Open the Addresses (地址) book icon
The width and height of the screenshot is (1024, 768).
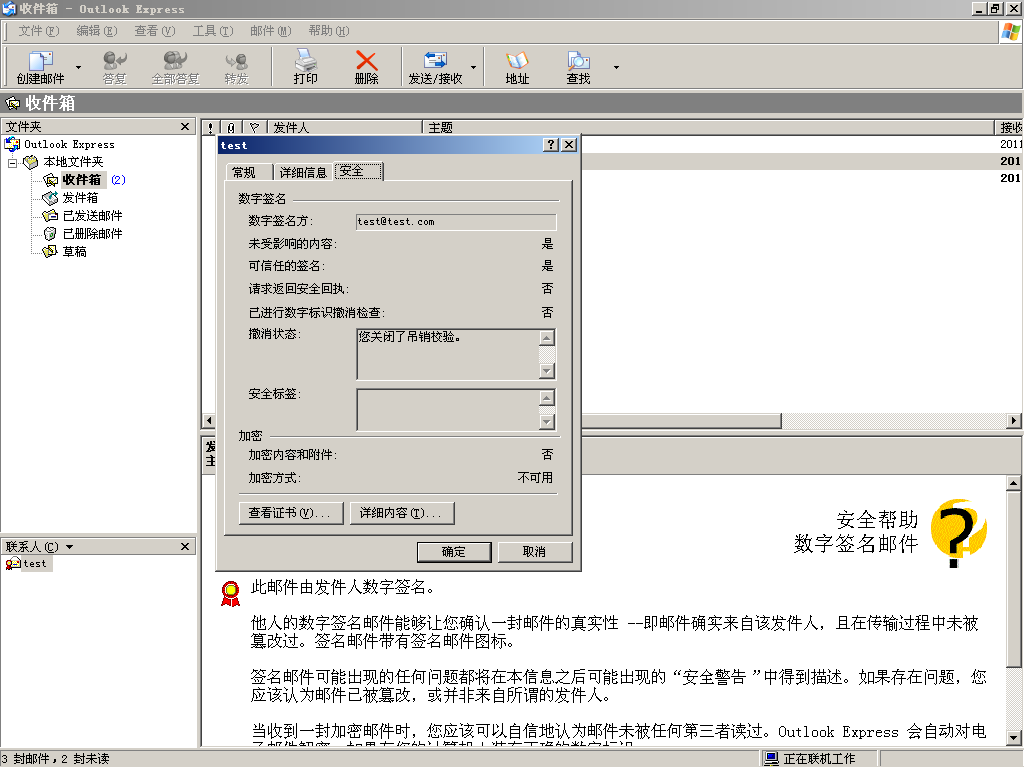[x=517, y=67]
